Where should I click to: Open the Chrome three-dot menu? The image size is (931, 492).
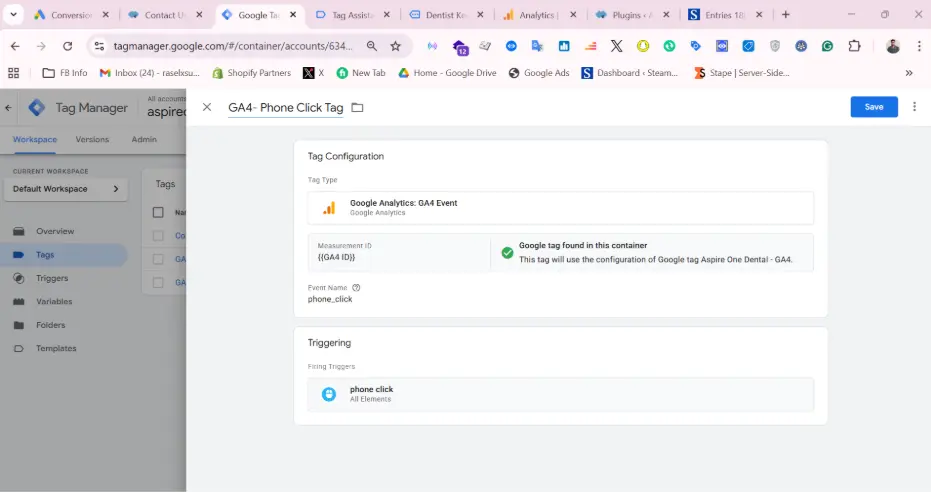point(919,46)
